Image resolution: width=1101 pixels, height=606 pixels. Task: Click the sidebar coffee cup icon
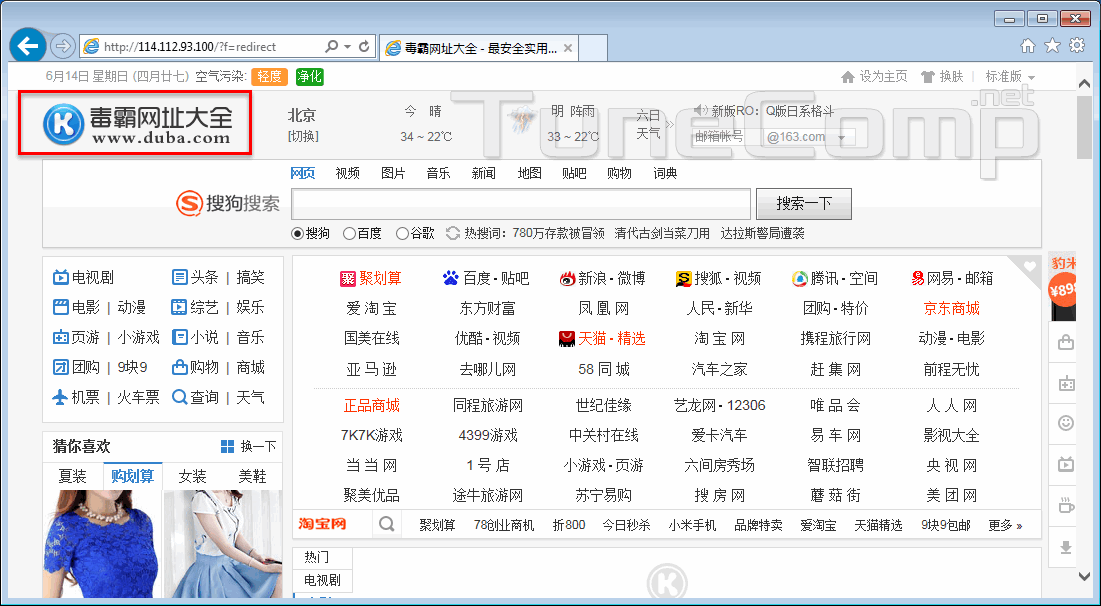pos(1066,505)
